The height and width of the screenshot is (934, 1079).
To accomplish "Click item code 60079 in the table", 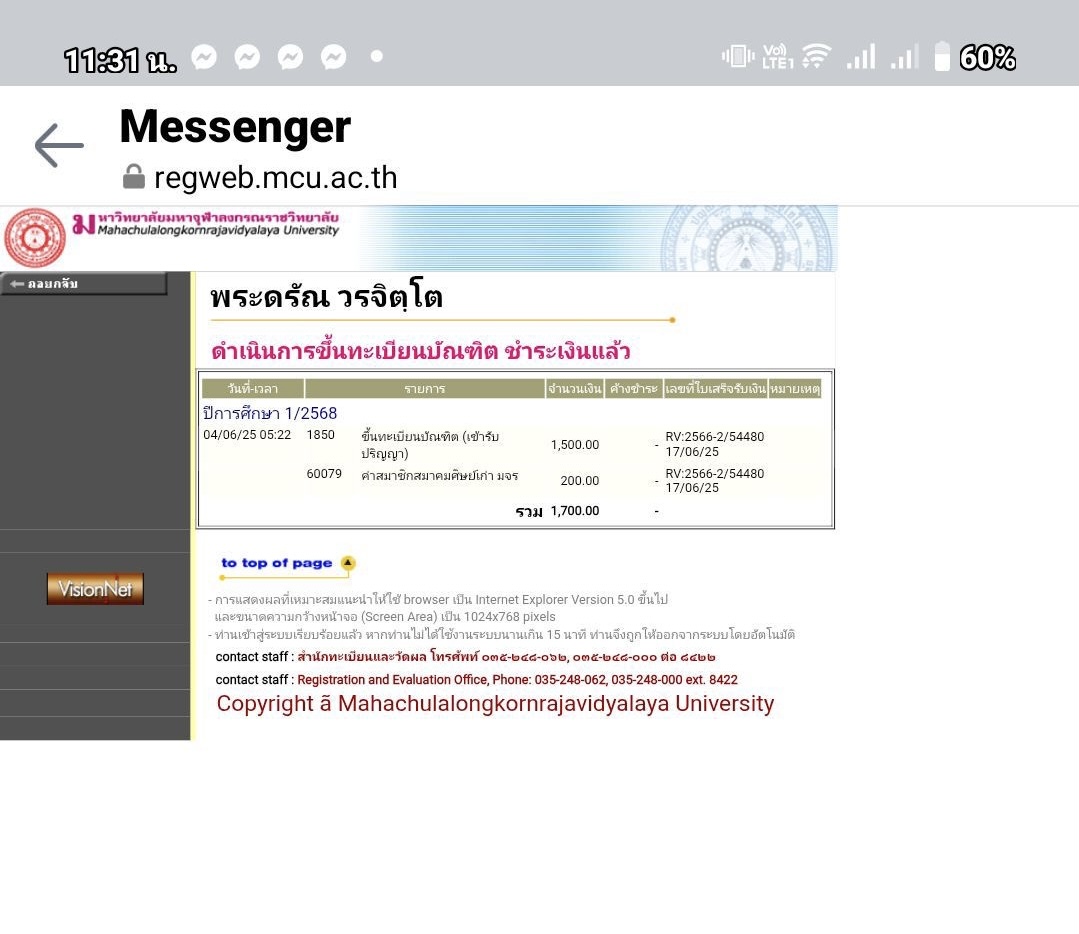I will pos(324,474).
